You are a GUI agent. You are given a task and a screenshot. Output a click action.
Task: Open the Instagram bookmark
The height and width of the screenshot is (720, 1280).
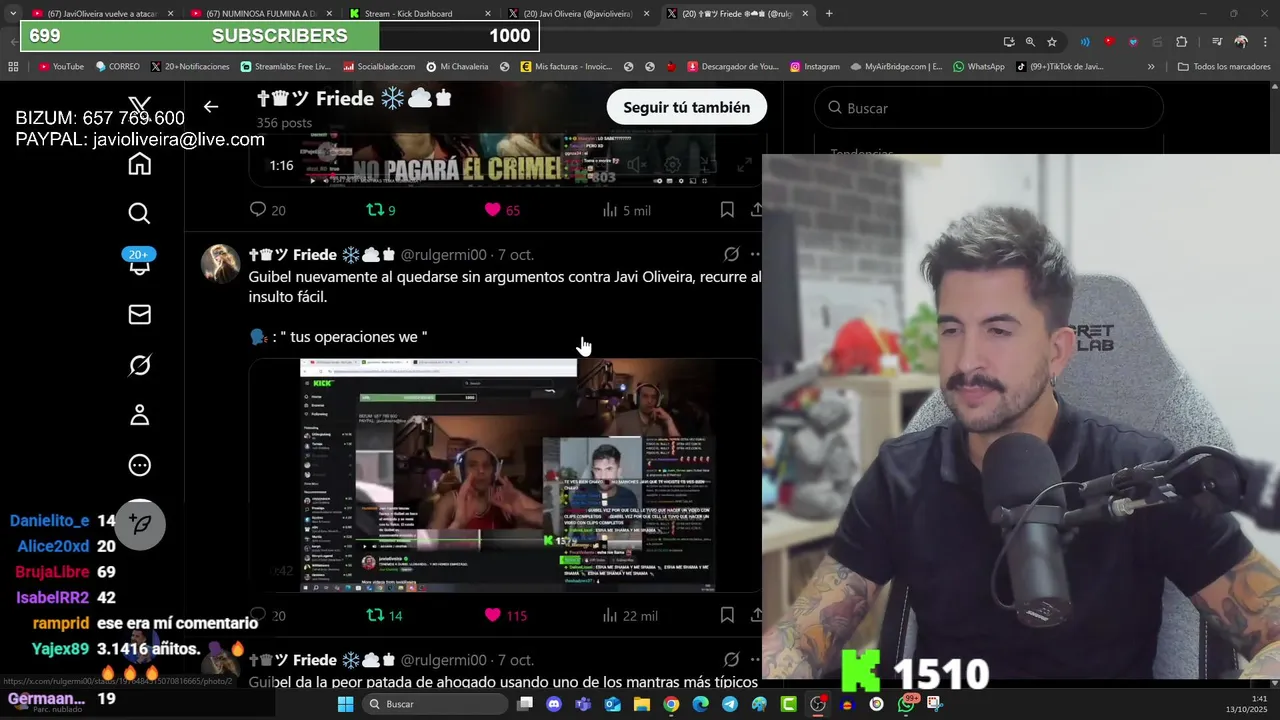pyautogui.click(x=815, y=67)
